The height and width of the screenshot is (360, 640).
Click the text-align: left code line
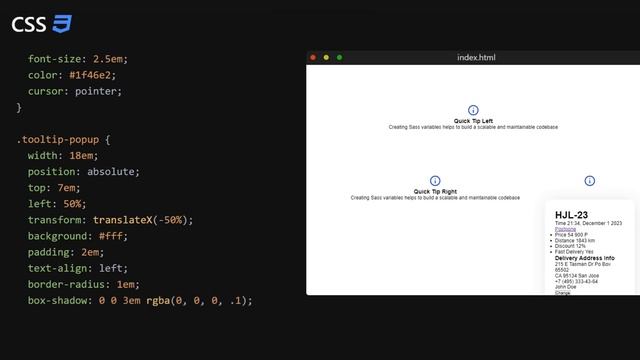point(78,268)
